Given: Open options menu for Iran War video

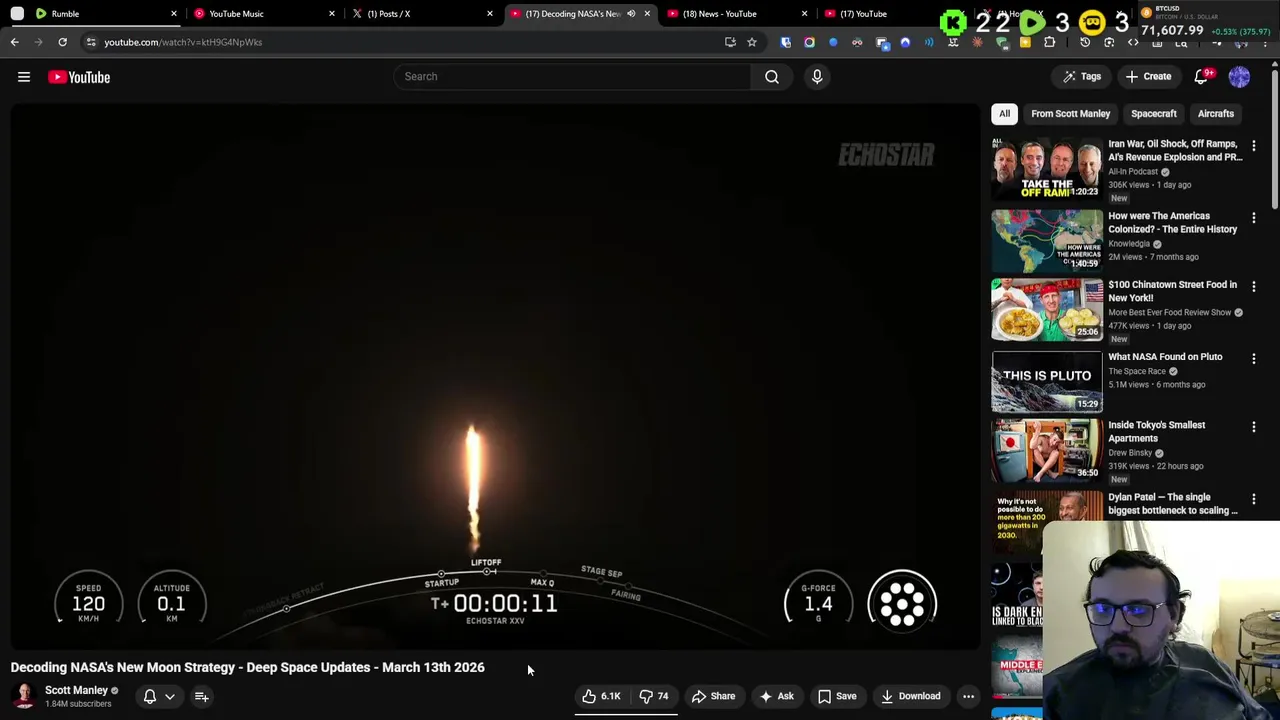Looking at the screenshot, I should (x=1253, y=146).
